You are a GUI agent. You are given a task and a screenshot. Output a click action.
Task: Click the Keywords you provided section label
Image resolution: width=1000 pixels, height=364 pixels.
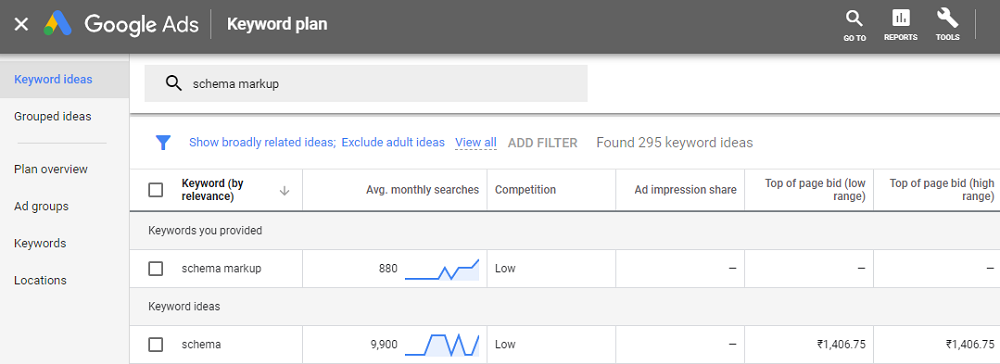[x=205, y=230]
